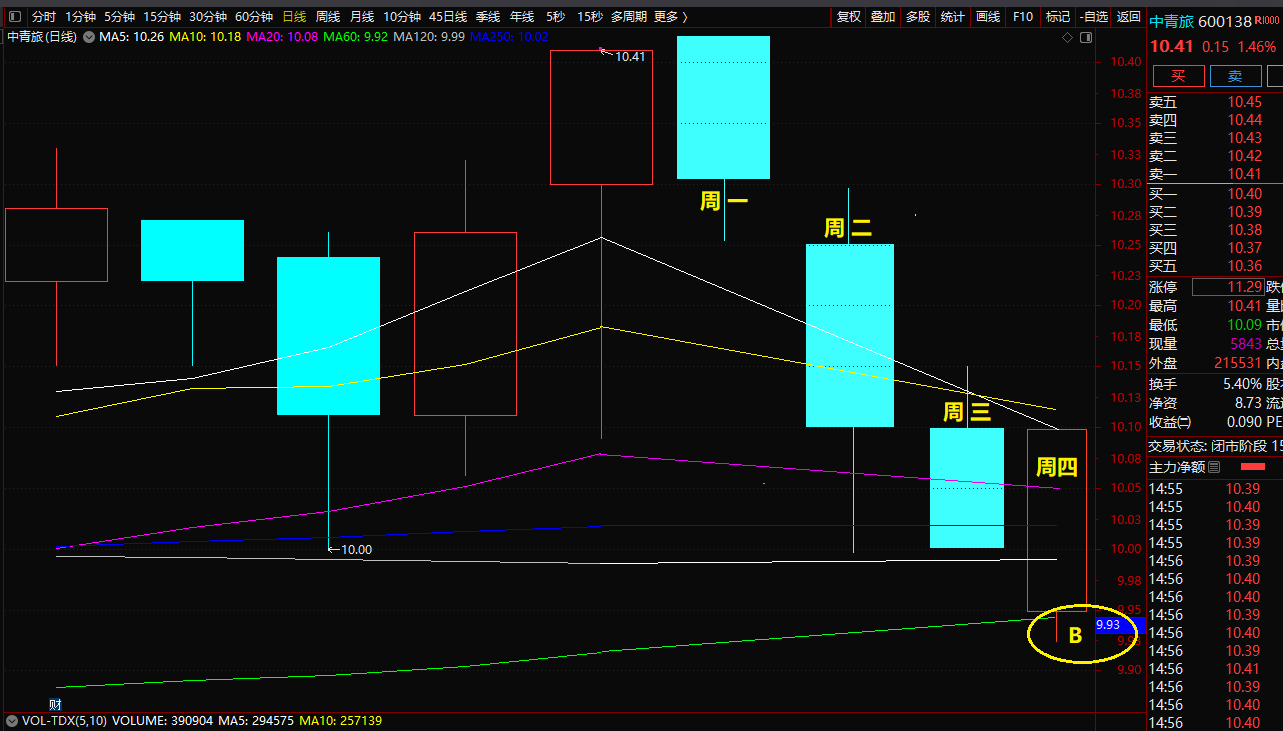Click the 卖五 10.45 order book row
Viewport: 1283px width, 731px height.
pyautogui.click(x=1214, y=102)
